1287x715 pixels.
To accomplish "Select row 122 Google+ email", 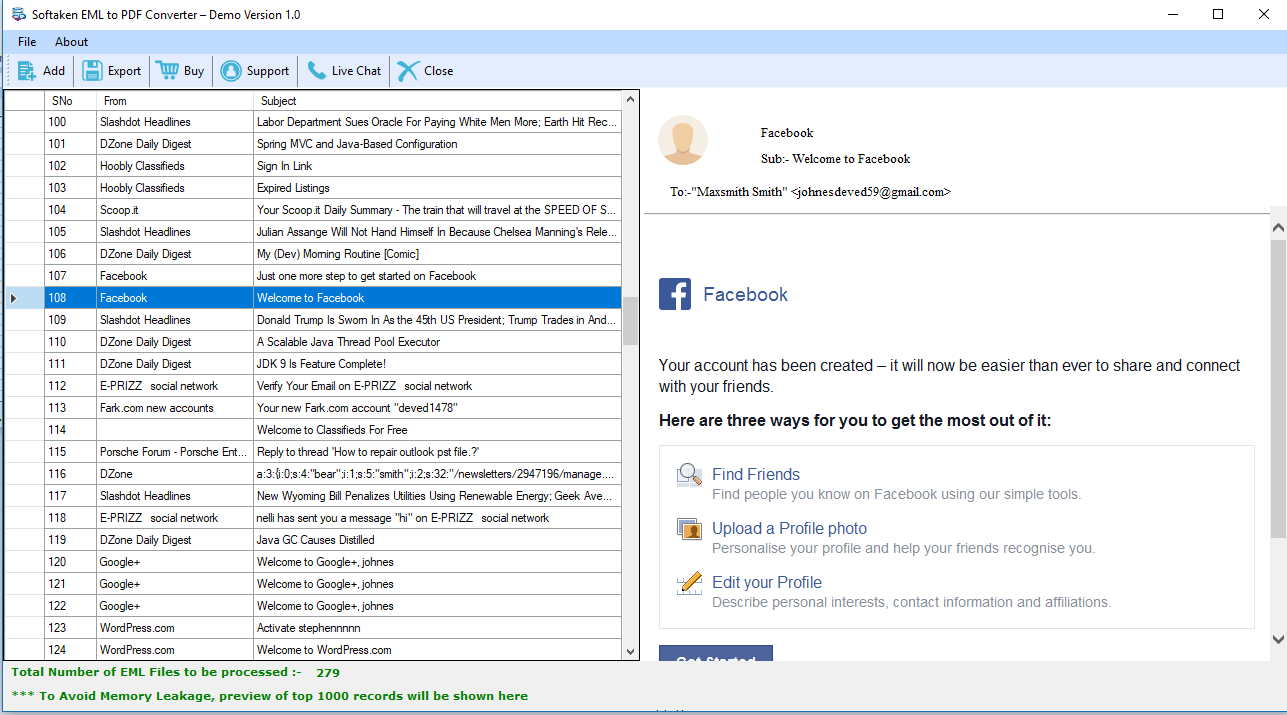I will [313, 606].
